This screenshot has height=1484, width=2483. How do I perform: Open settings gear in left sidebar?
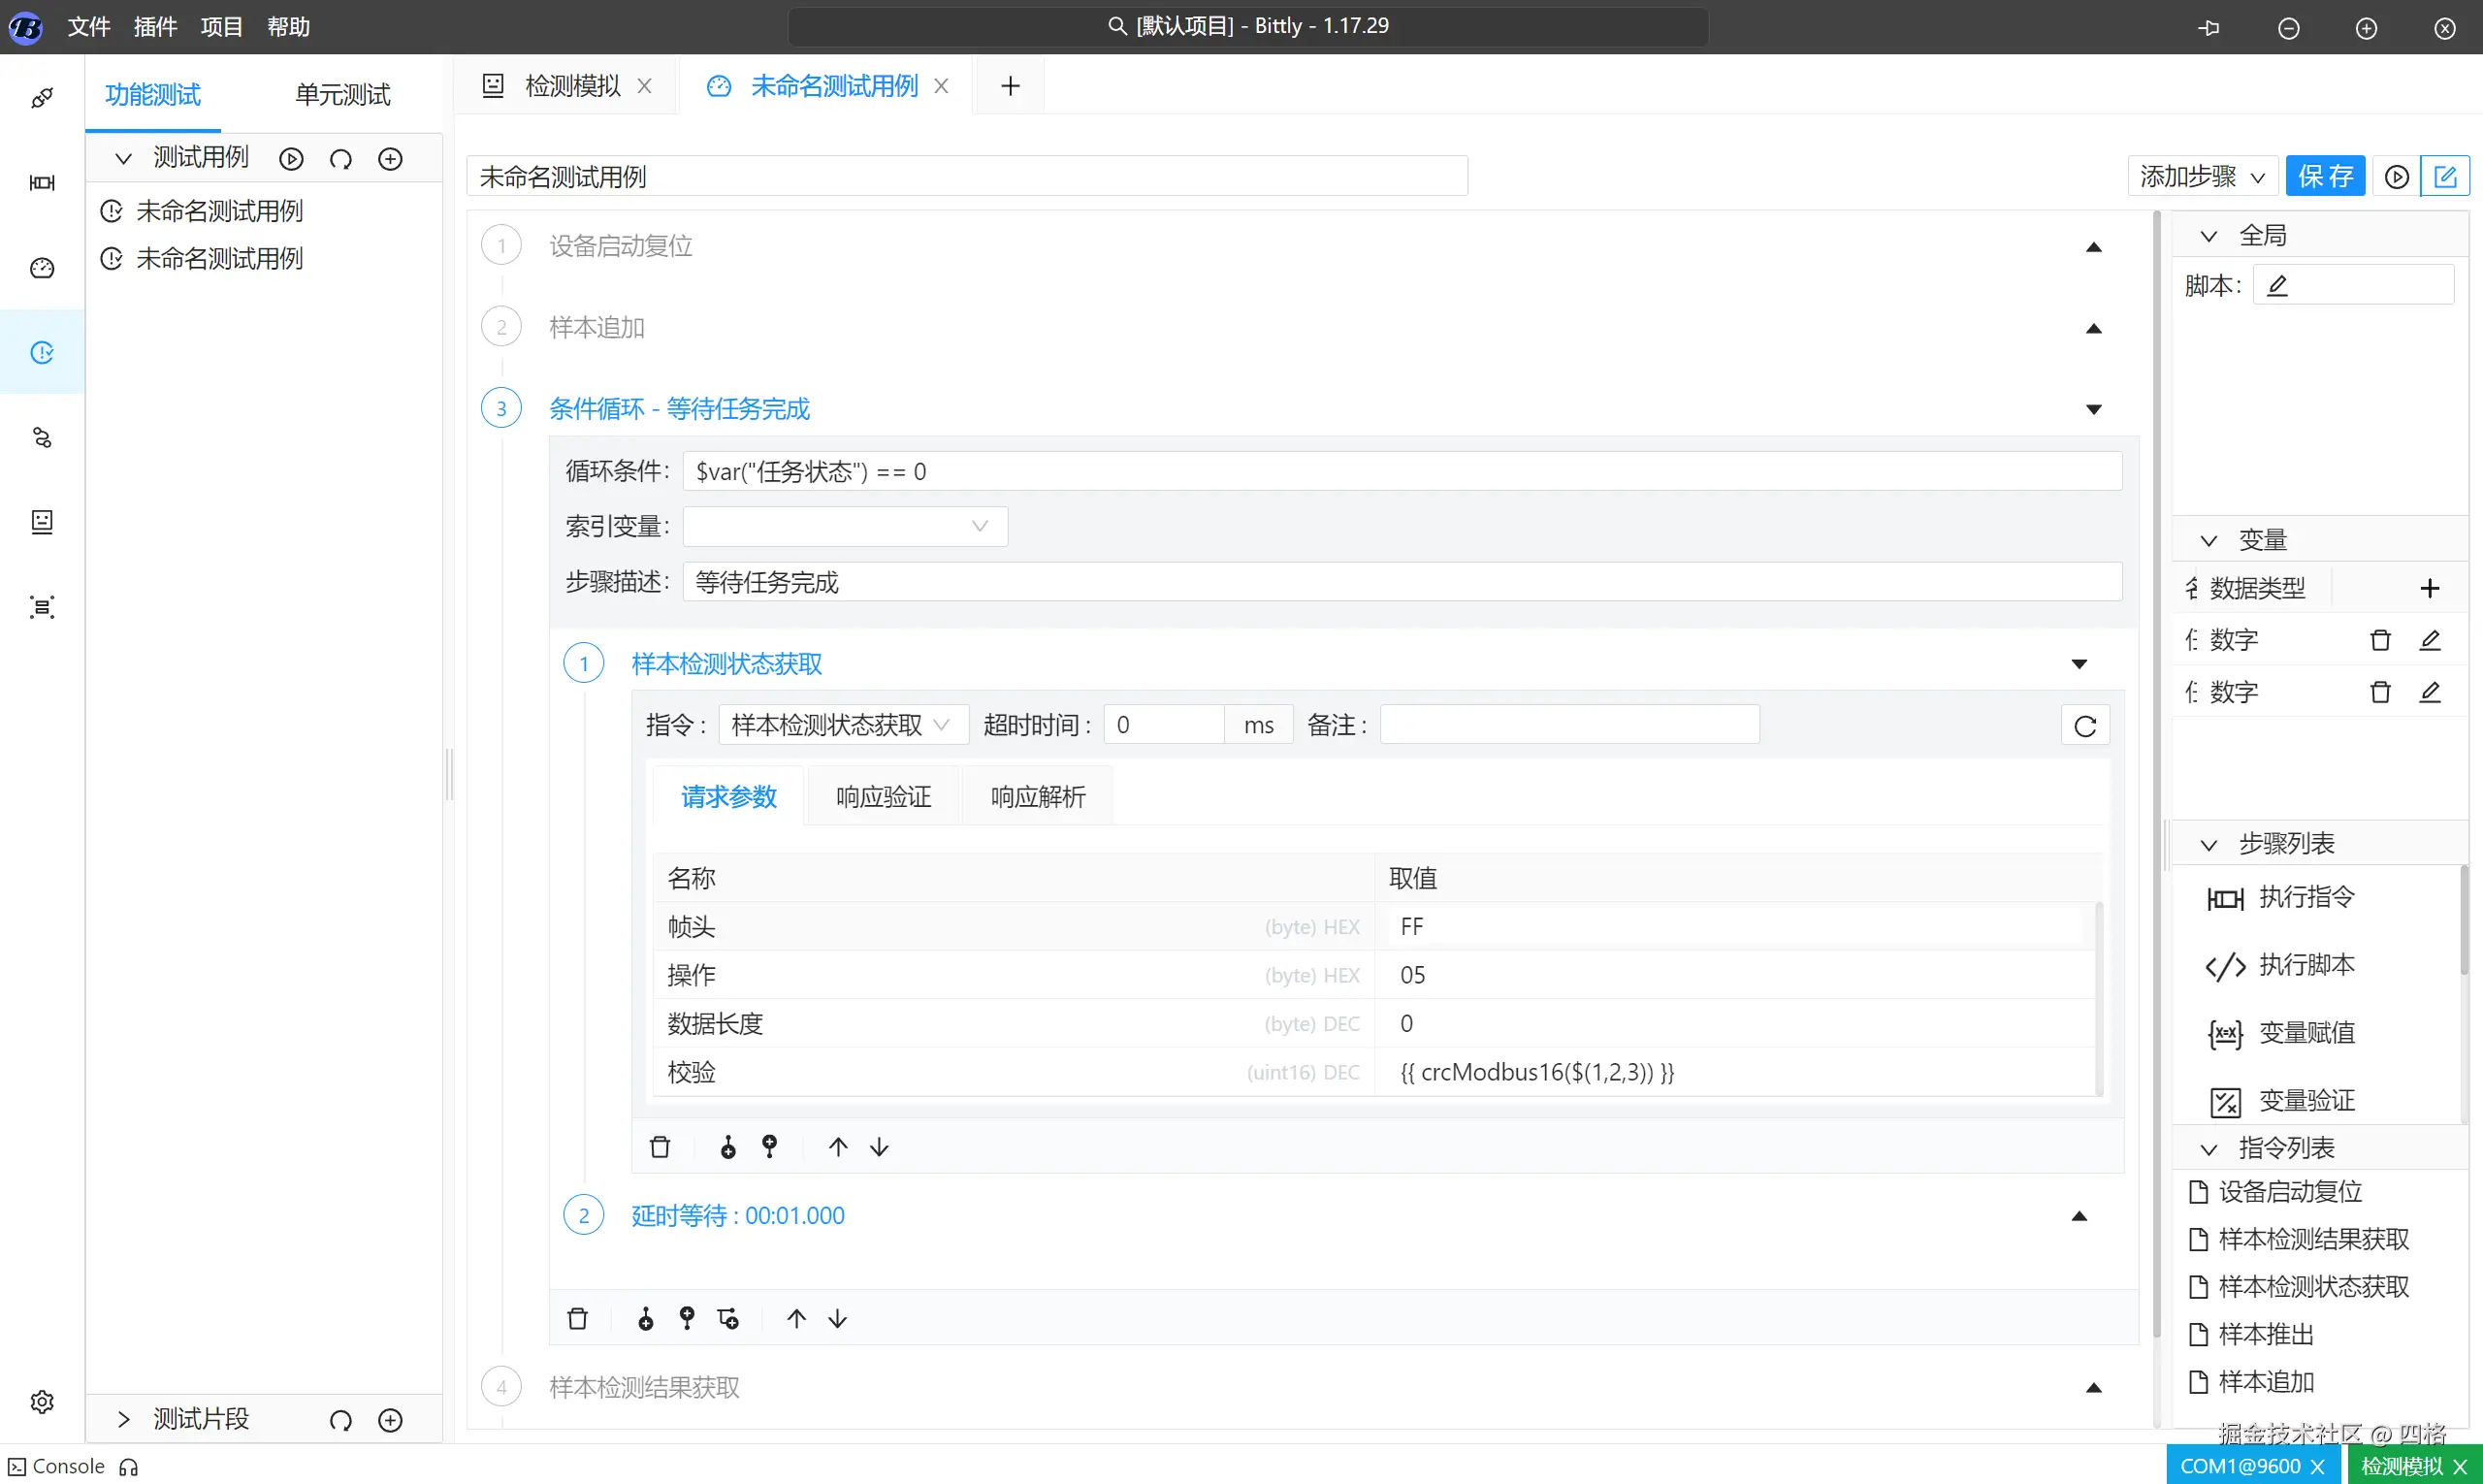point(42,1402)
